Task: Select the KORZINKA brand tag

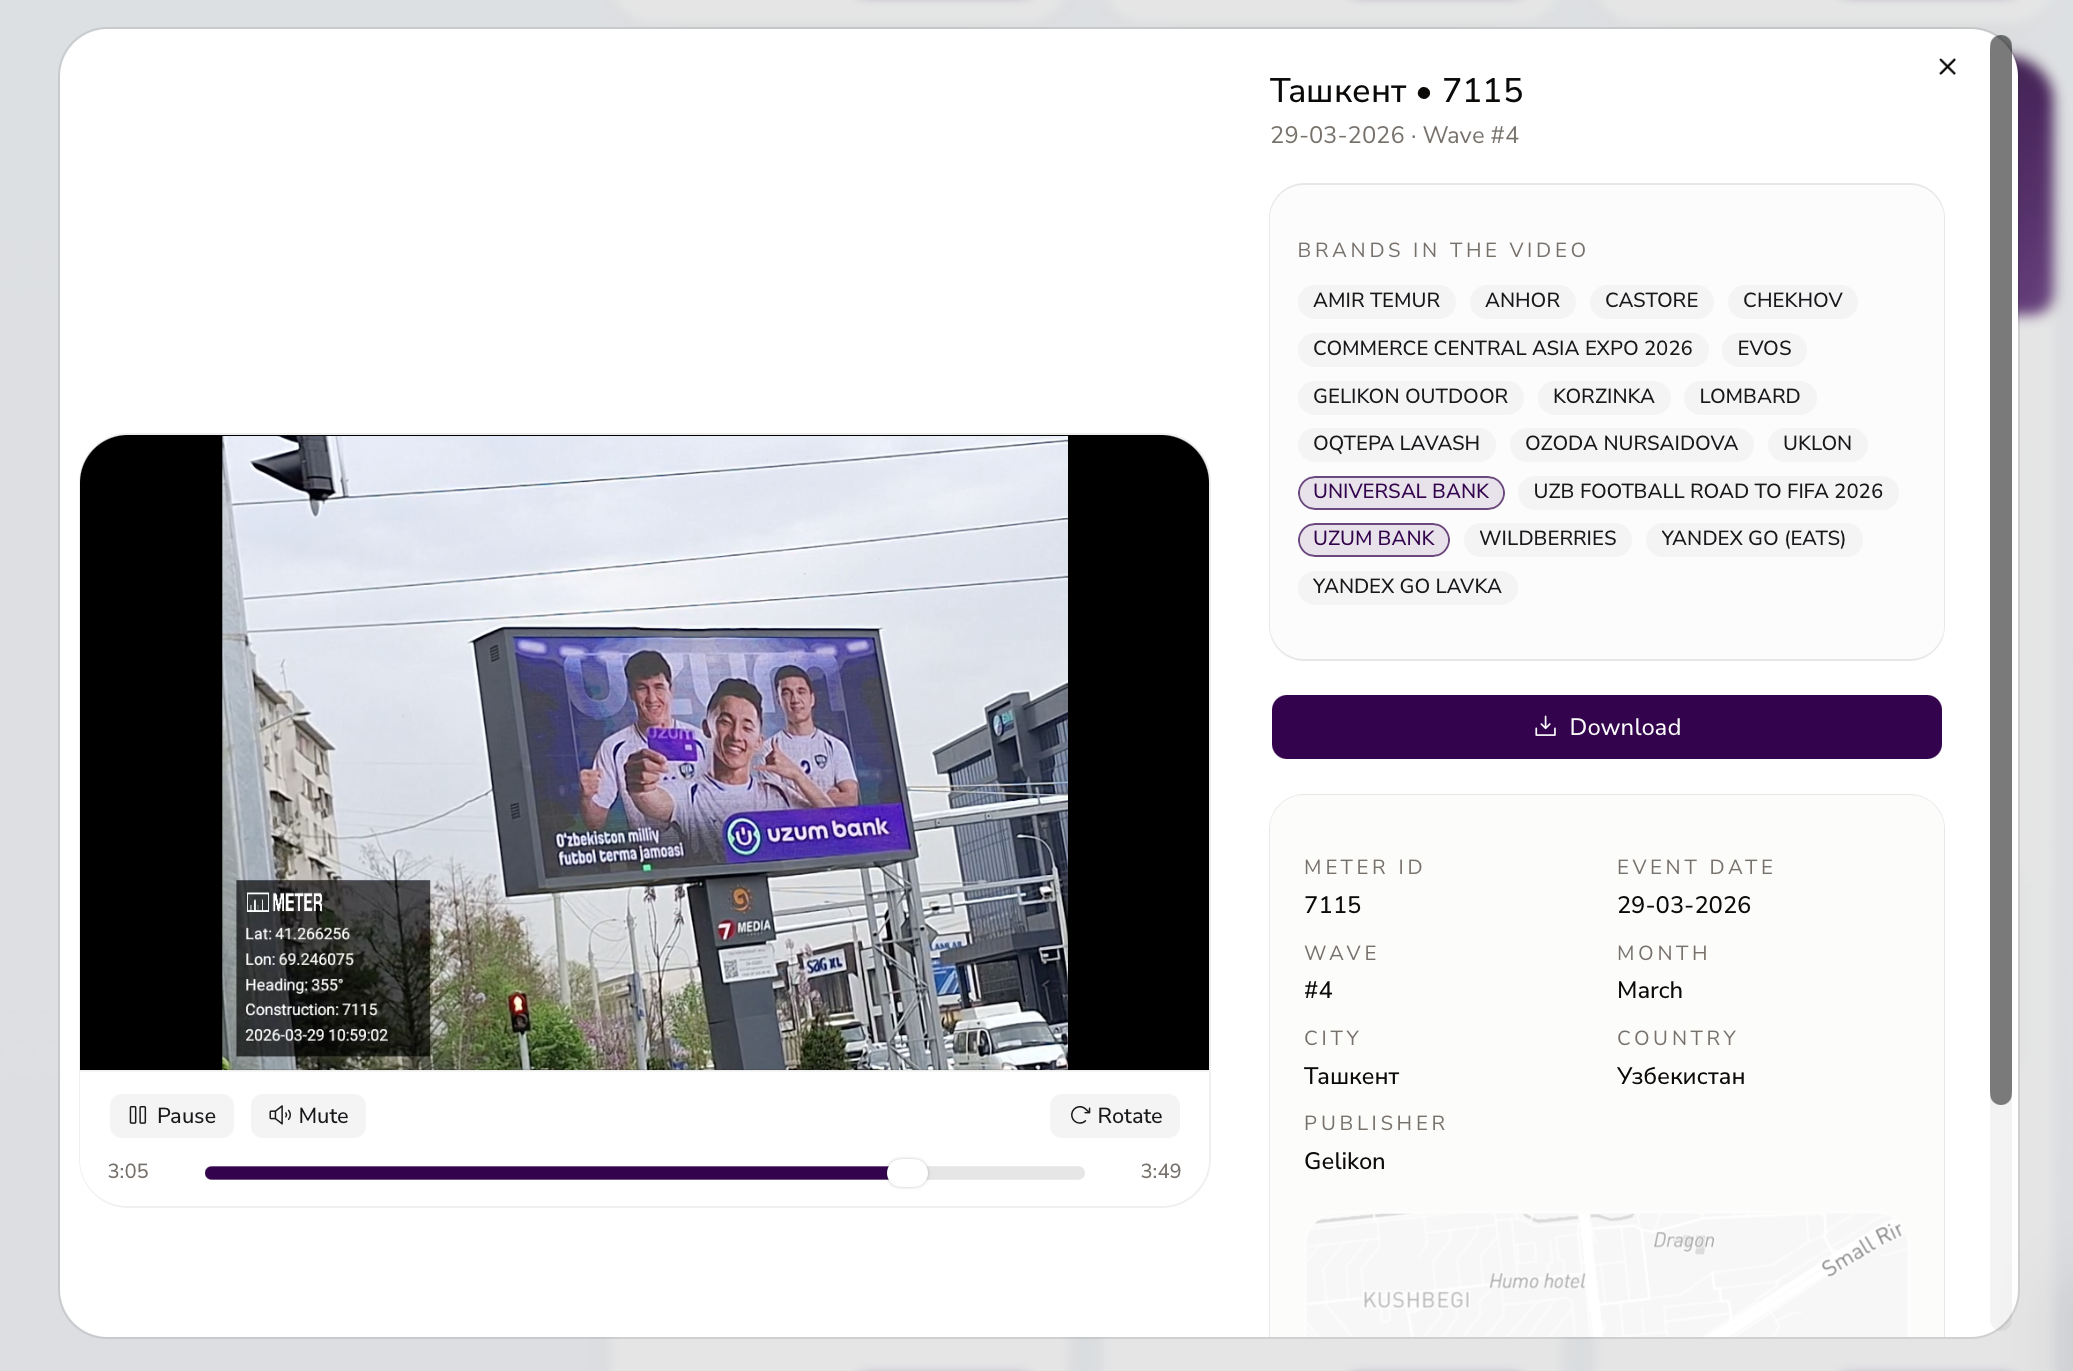Action: coord(1603,397)
